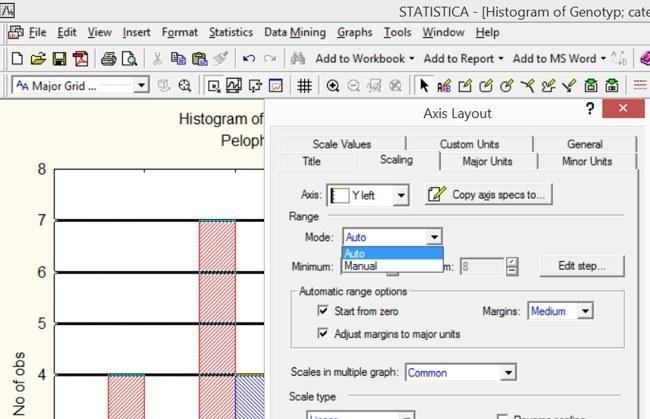Toggle the grid lines icon
This screenshot has height=419, width=650.
[x=305, y=86]
